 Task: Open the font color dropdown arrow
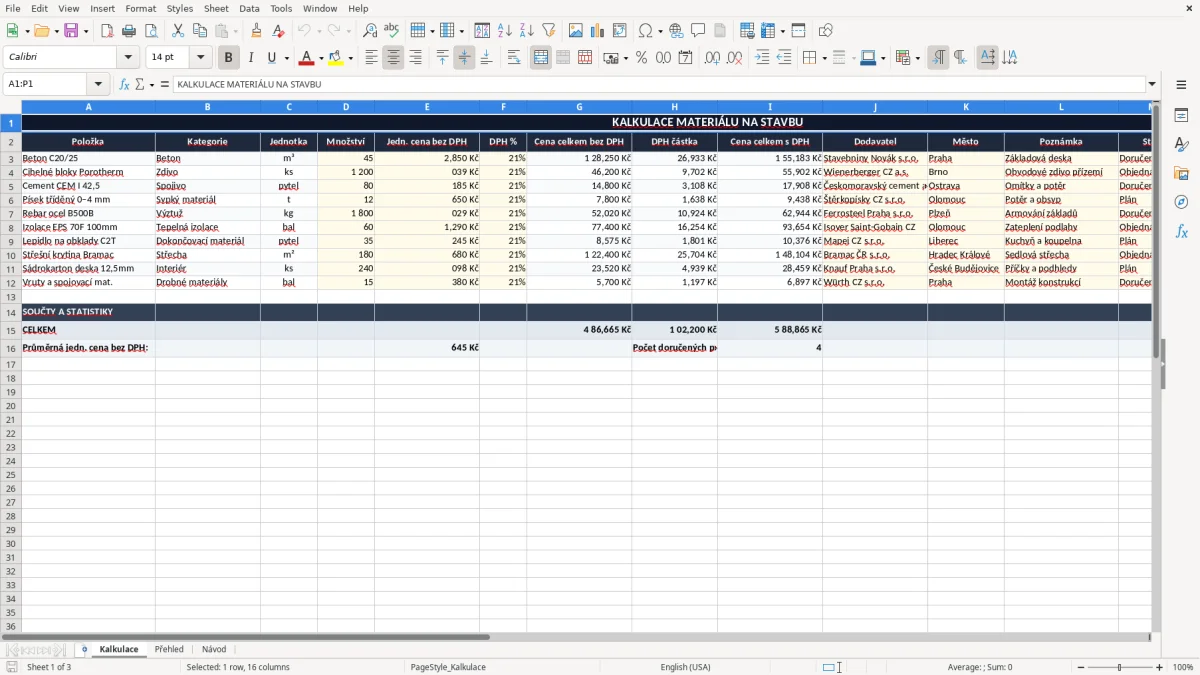[x=321, y=58]
